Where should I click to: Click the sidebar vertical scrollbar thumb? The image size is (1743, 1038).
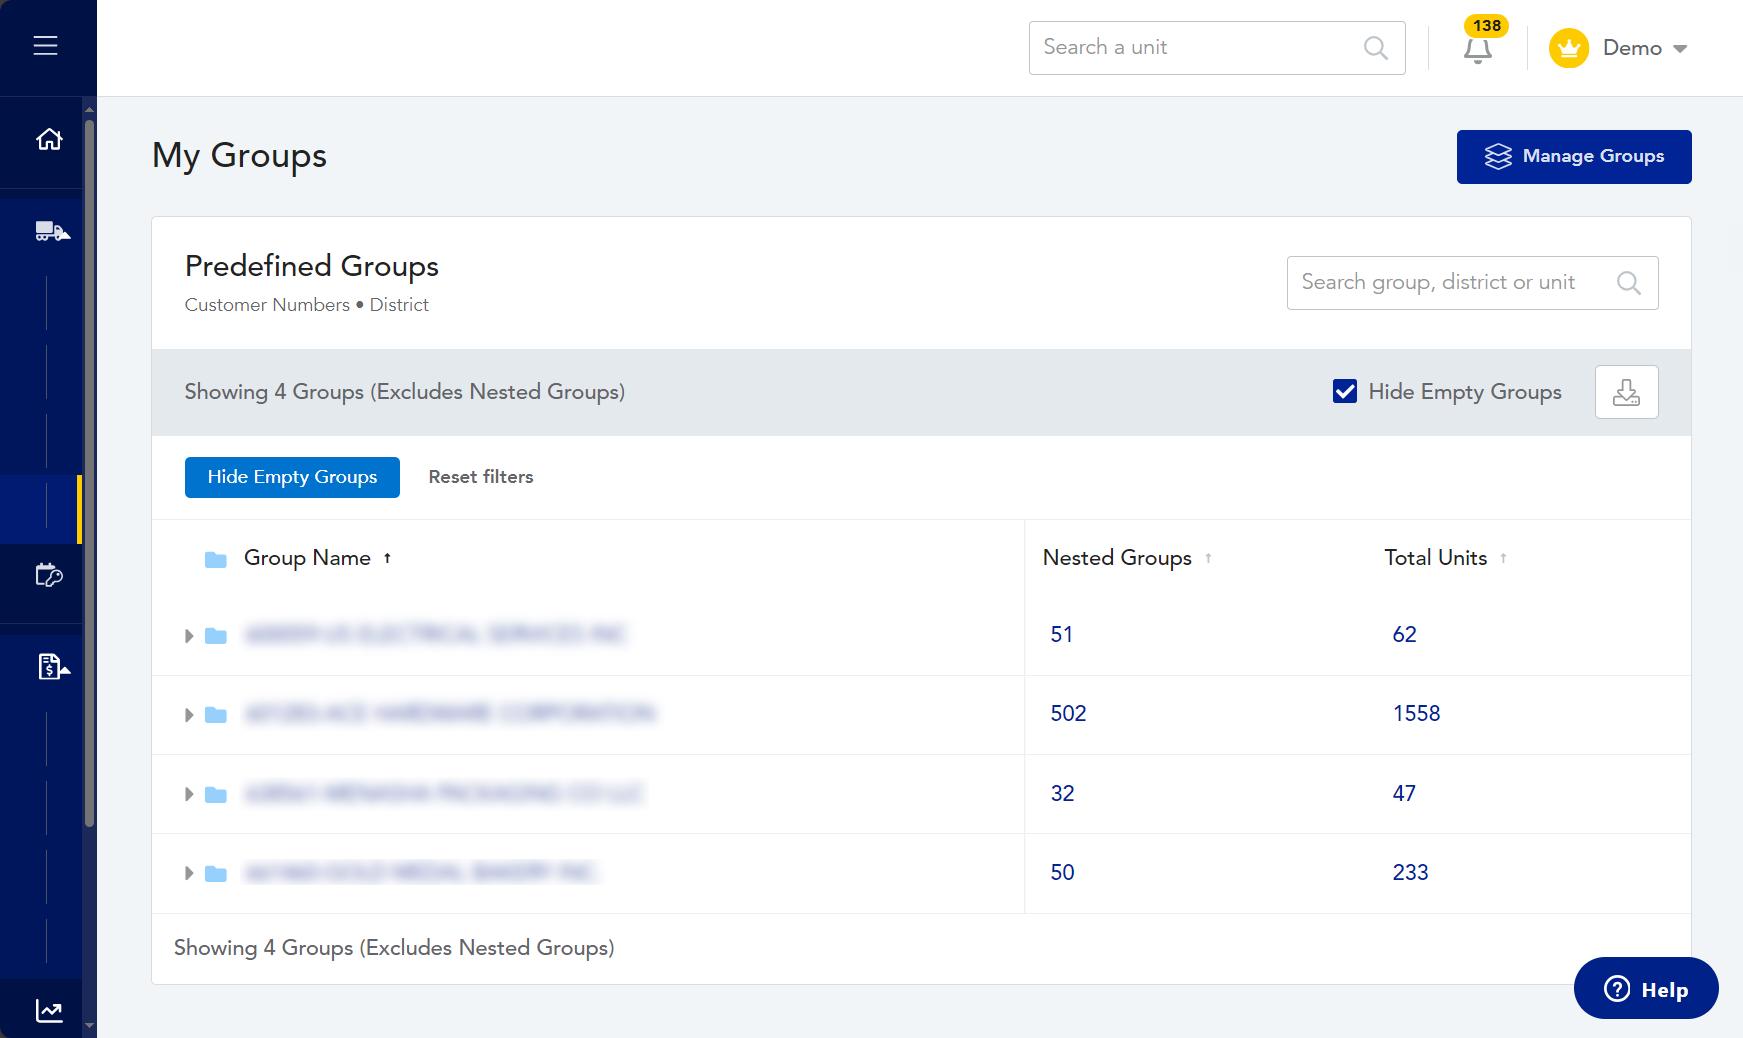(x=89, y=470)
